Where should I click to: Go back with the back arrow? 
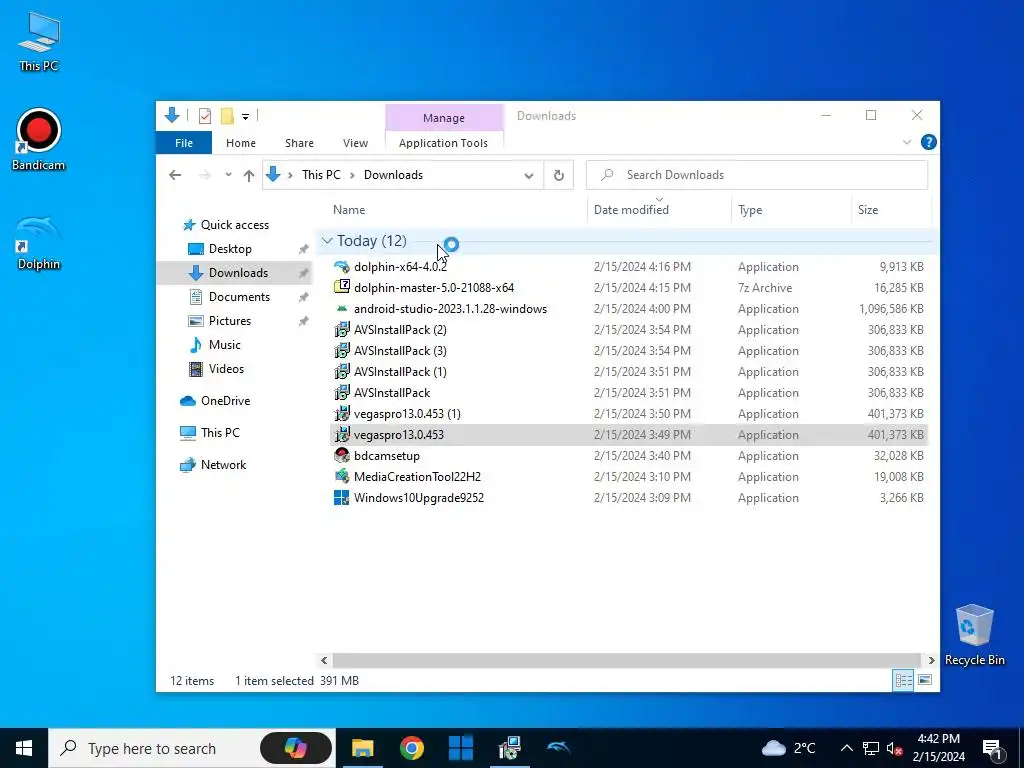tap(175, 175)
